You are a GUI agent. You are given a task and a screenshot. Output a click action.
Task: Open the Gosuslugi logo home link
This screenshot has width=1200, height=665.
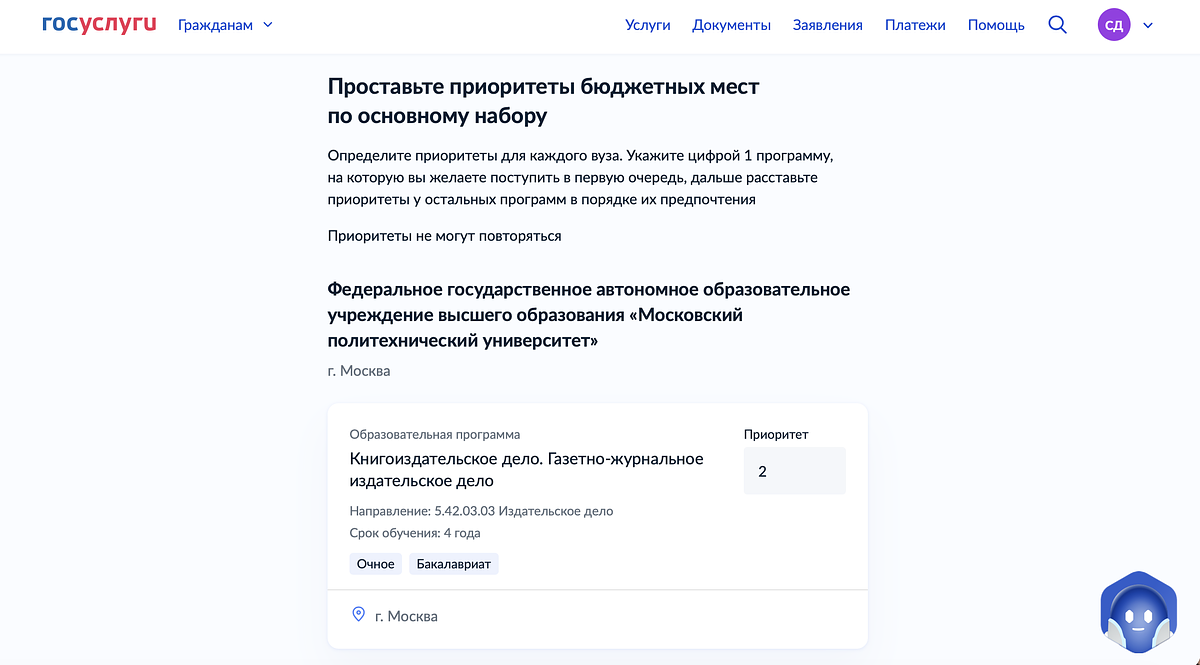pos(99,25)
